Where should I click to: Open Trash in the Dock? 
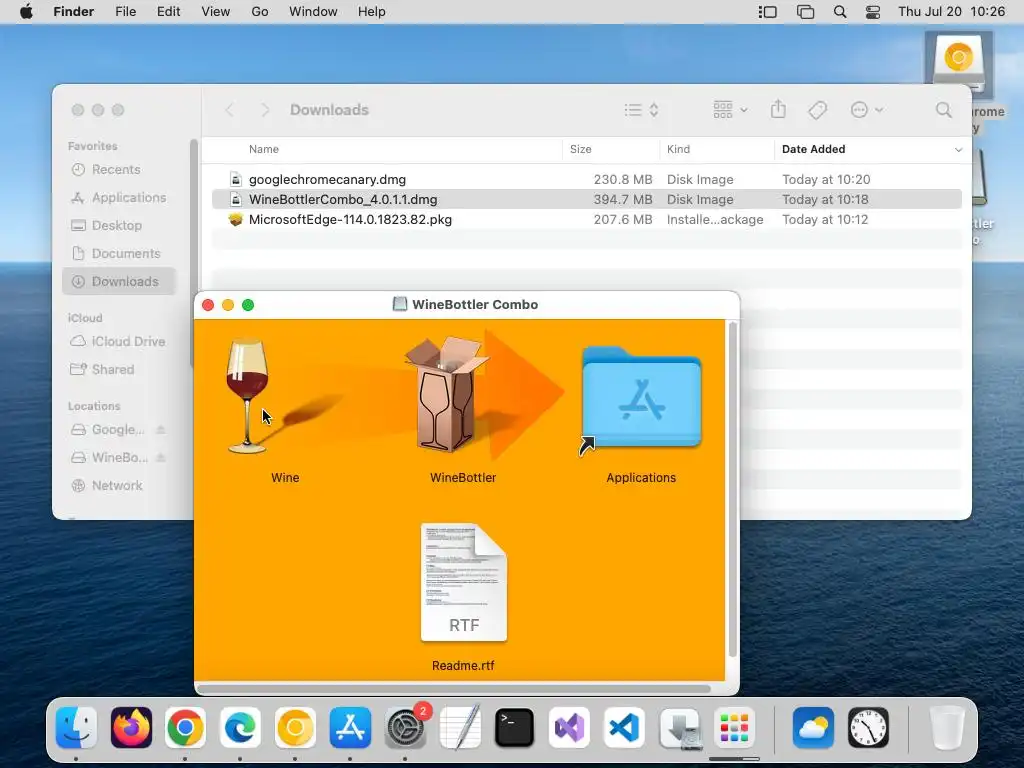click(947, 728)
